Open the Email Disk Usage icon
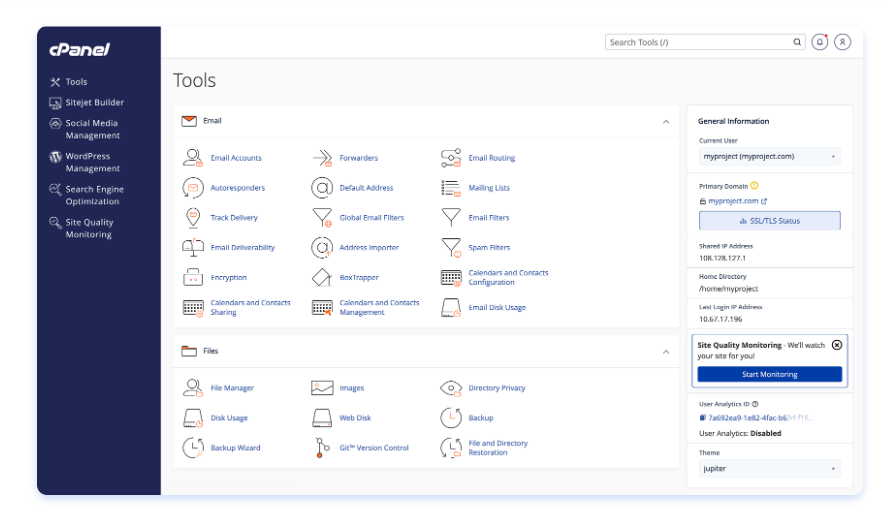Screen dimensions: 886x523 [451, 308]
